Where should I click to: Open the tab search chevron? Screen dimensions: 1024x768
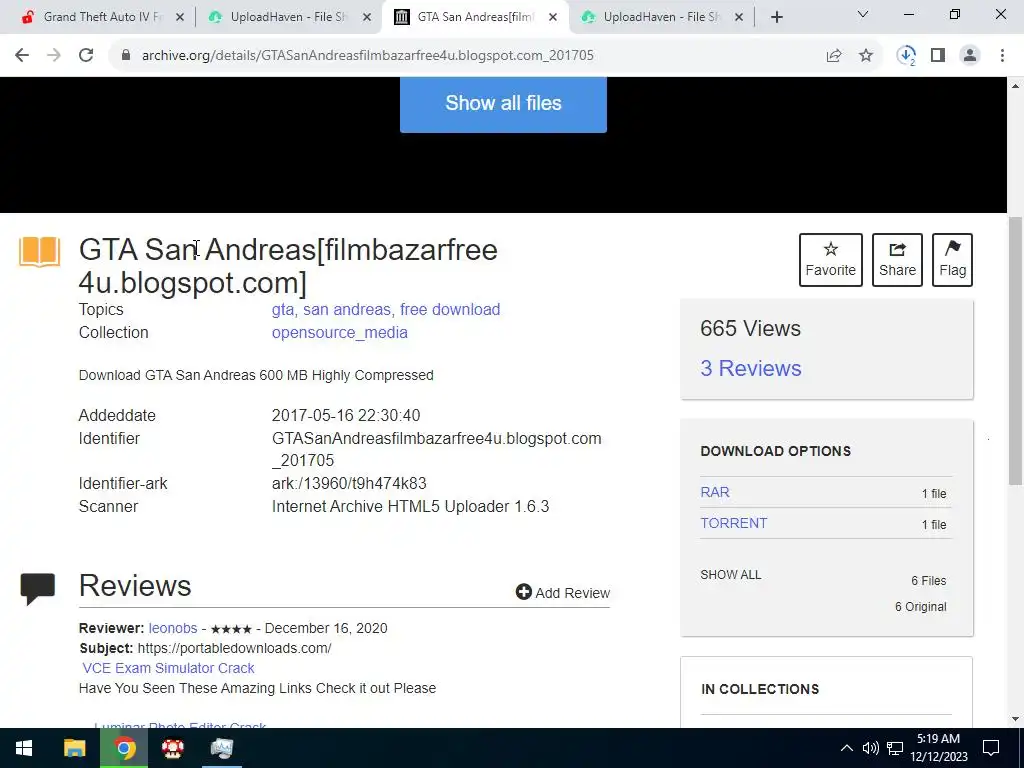coord(863,14)
